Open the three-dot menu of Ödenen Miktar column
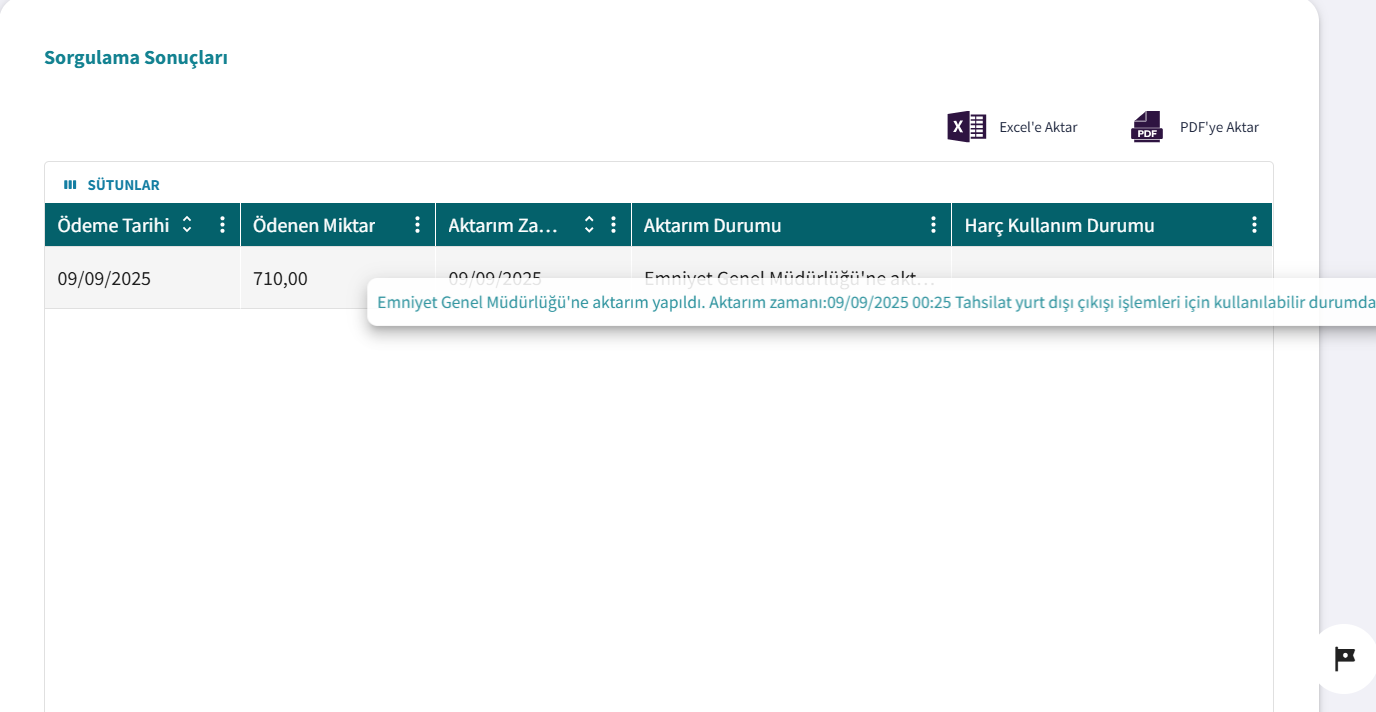 pos(417,225)
